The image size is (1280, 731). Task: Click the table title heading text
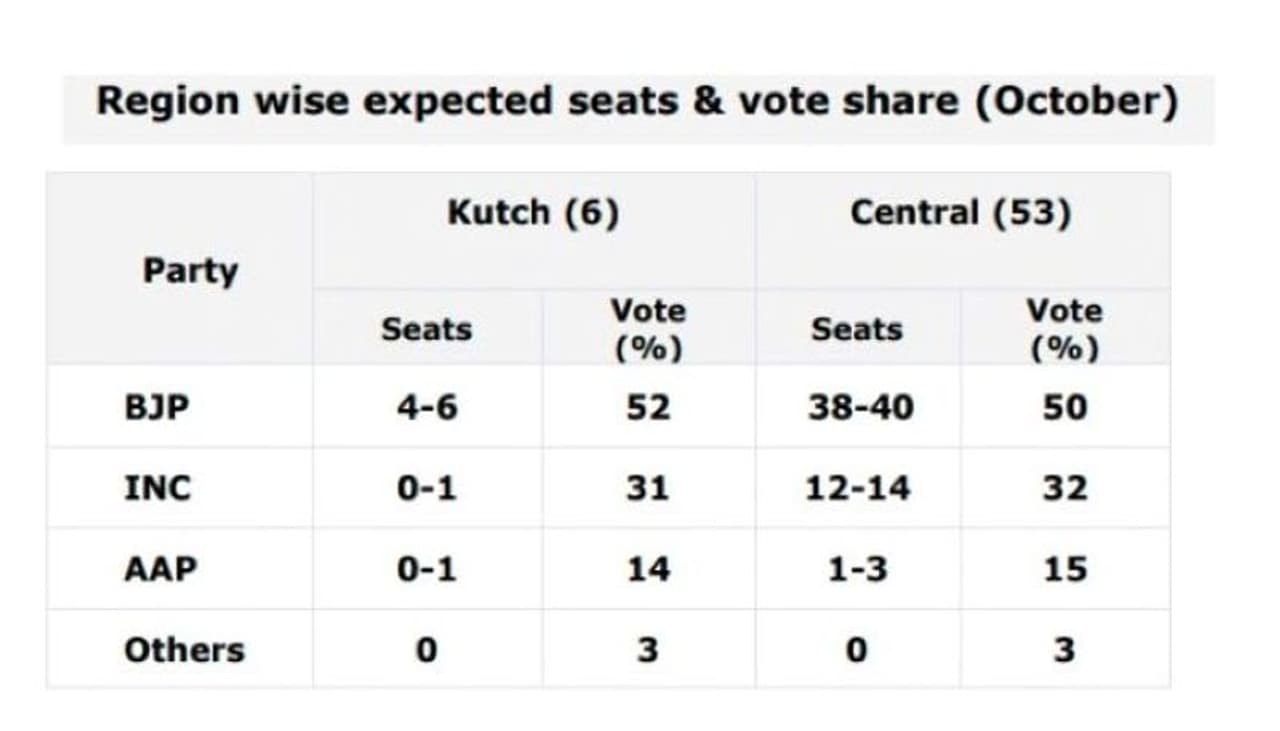(637, 102)
